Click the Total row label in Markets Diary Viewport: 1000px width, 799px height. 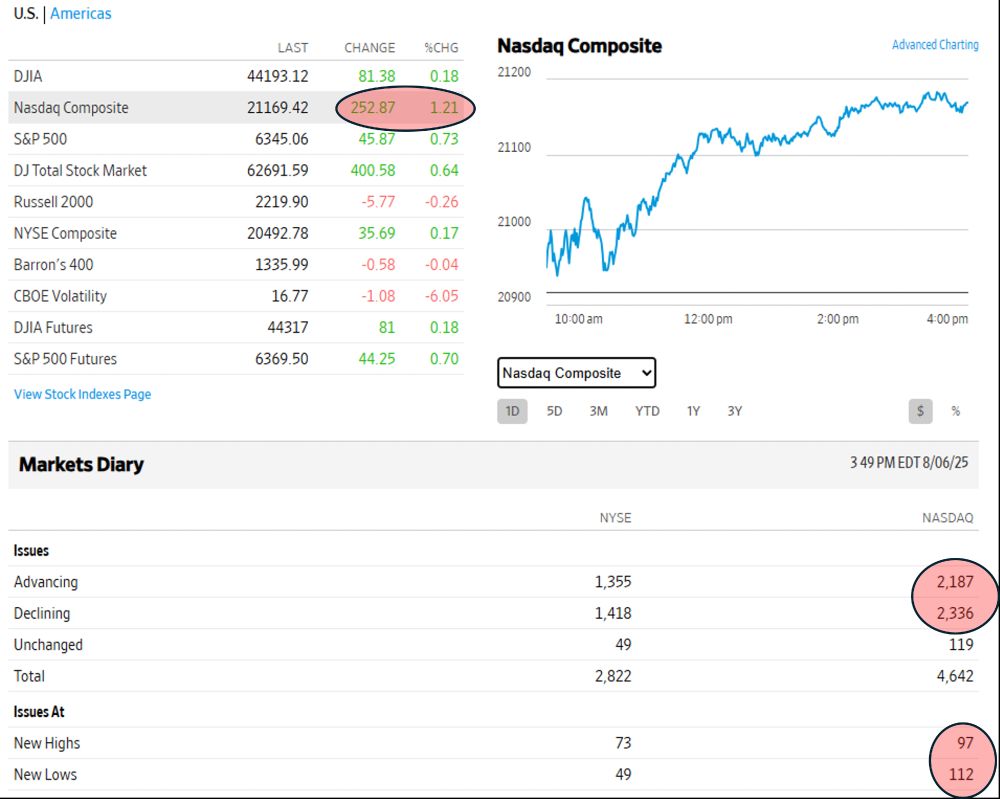[x=29, y=676]
